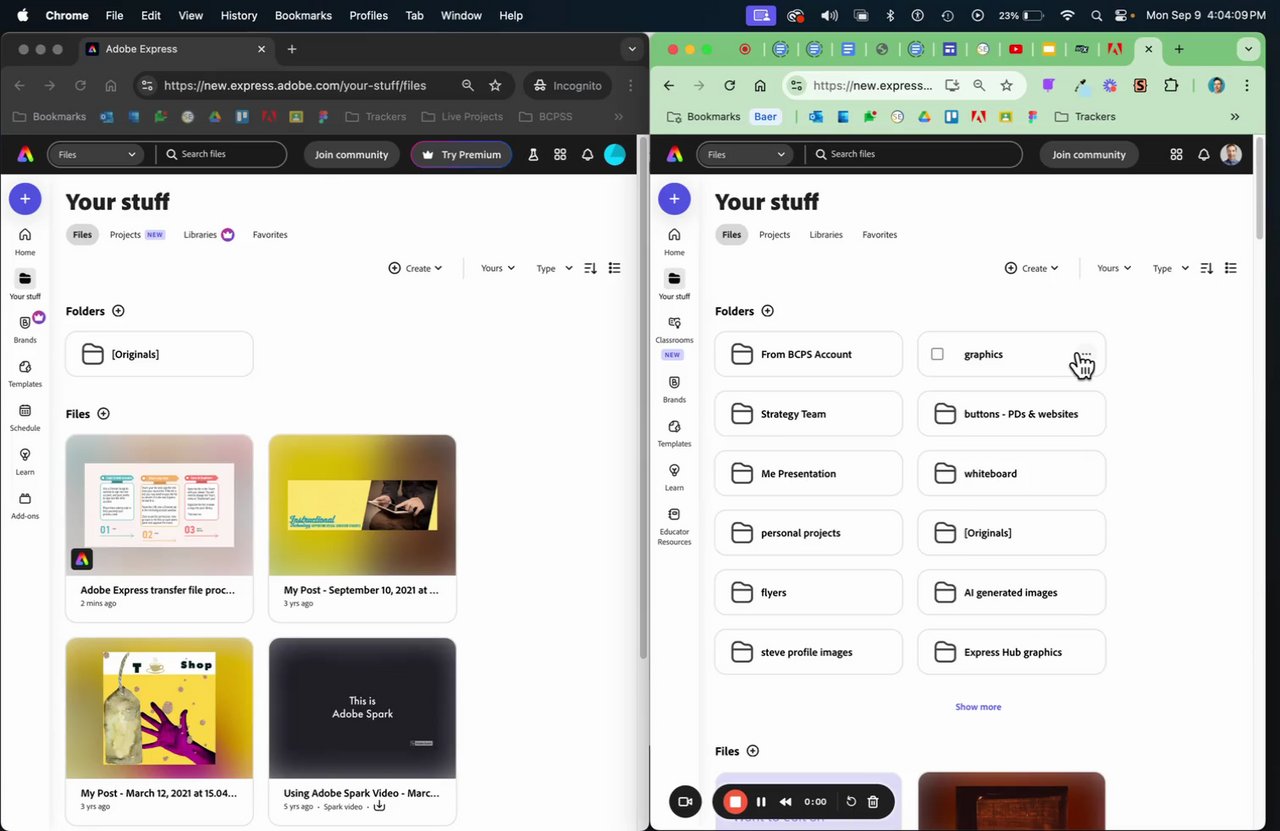Delete the recording with the trash icon
This screenshot has width=1280, height=831.
coord(873,801)
